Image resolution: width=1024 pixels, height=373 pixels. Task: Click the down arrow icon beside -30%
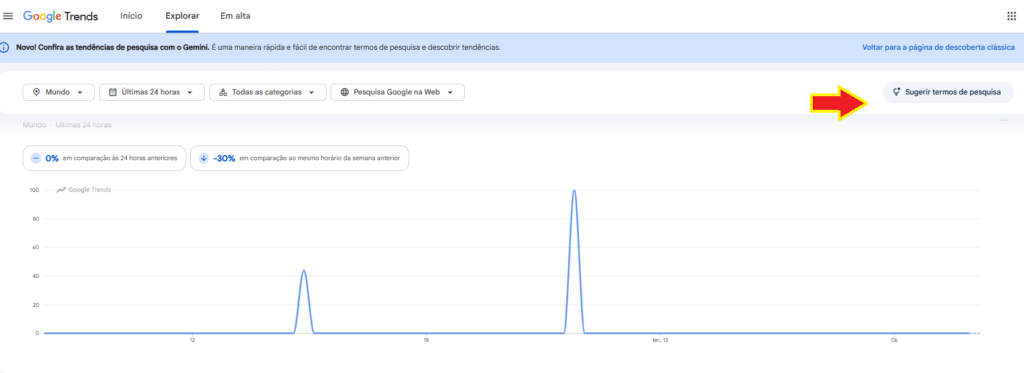(x=204, y=158)
